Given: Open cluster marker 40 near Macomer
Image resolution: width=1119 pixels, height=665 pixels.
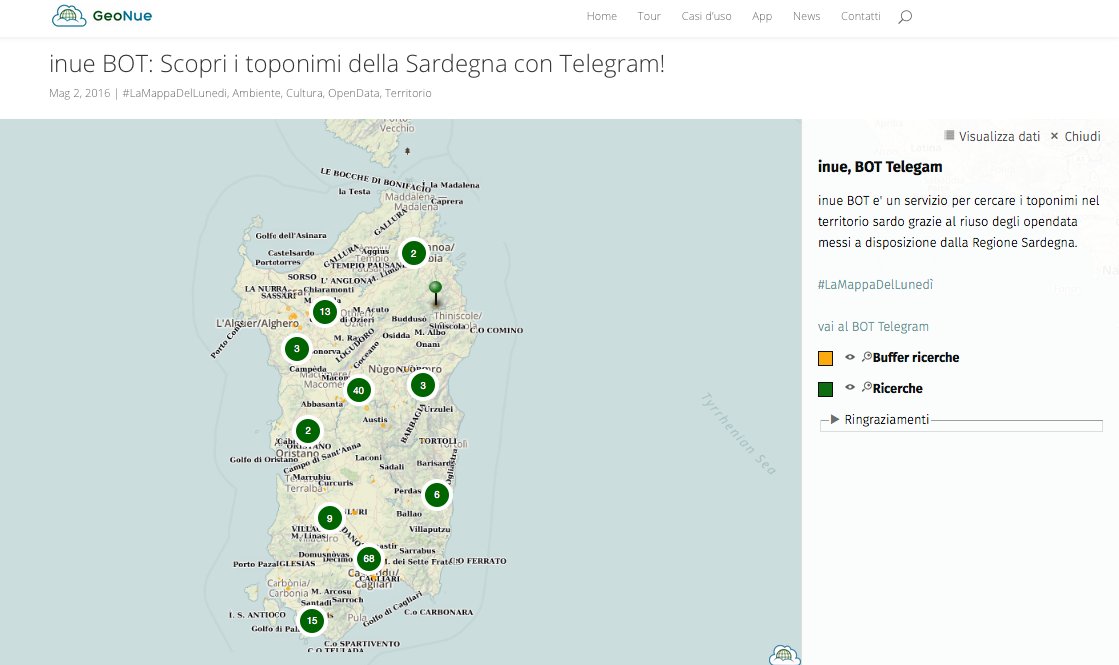Looking at the screenshot, I should (359, 390).
